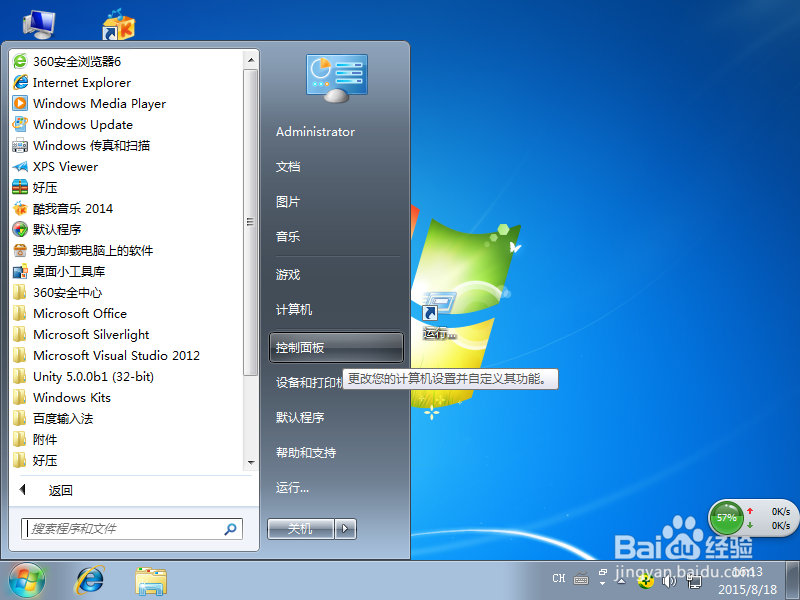Expand Microsoft Visual Studio 2012 folder
The height and width of the screenshot is (600, 800).
point(116,355)
